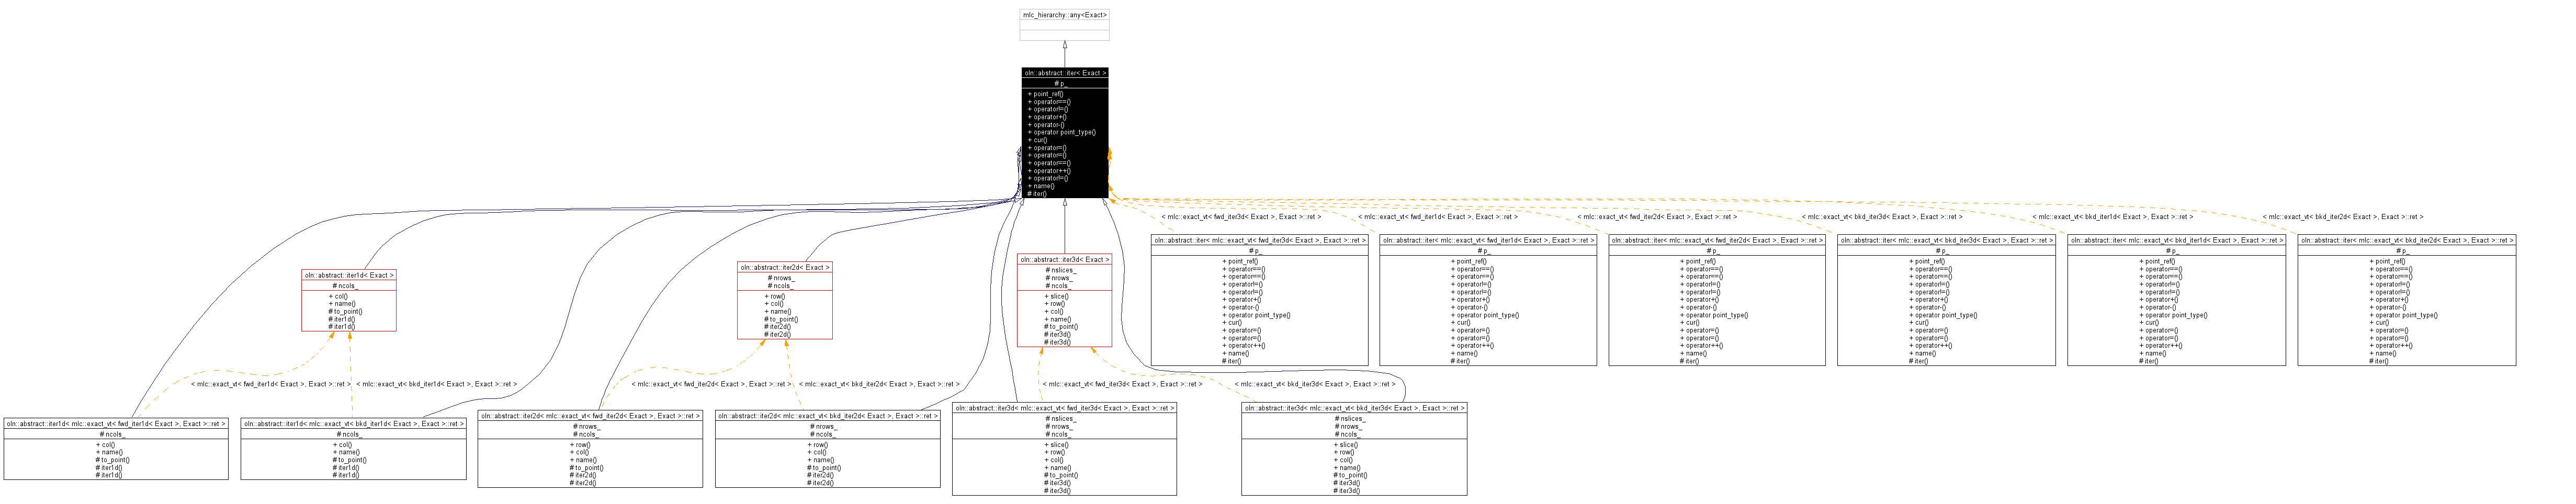Select the iter3d< mlc::exact_vt< fwd_iter3d< Exact > > node
This screenshot has width=2576, height=504.
tap(1064, 449)
